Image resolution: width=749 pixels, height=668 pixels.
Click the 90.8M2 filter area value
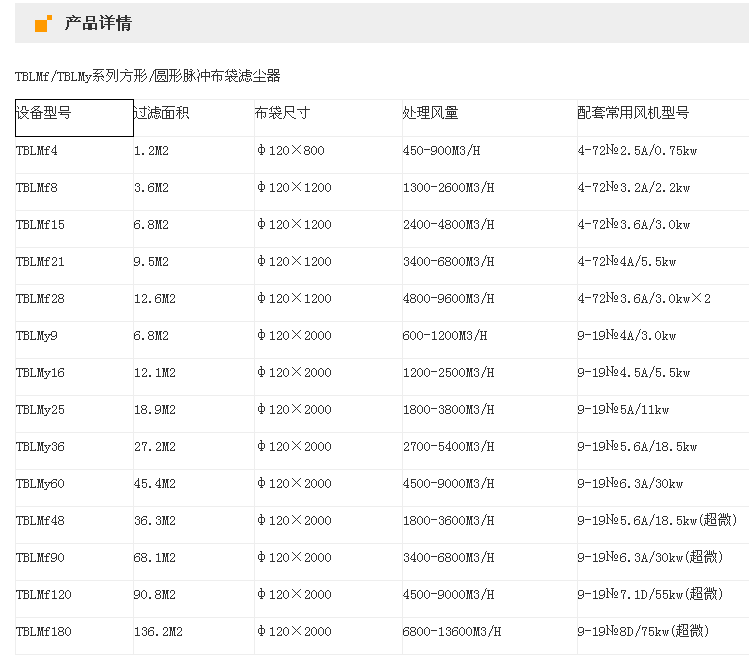coord(155,595)
